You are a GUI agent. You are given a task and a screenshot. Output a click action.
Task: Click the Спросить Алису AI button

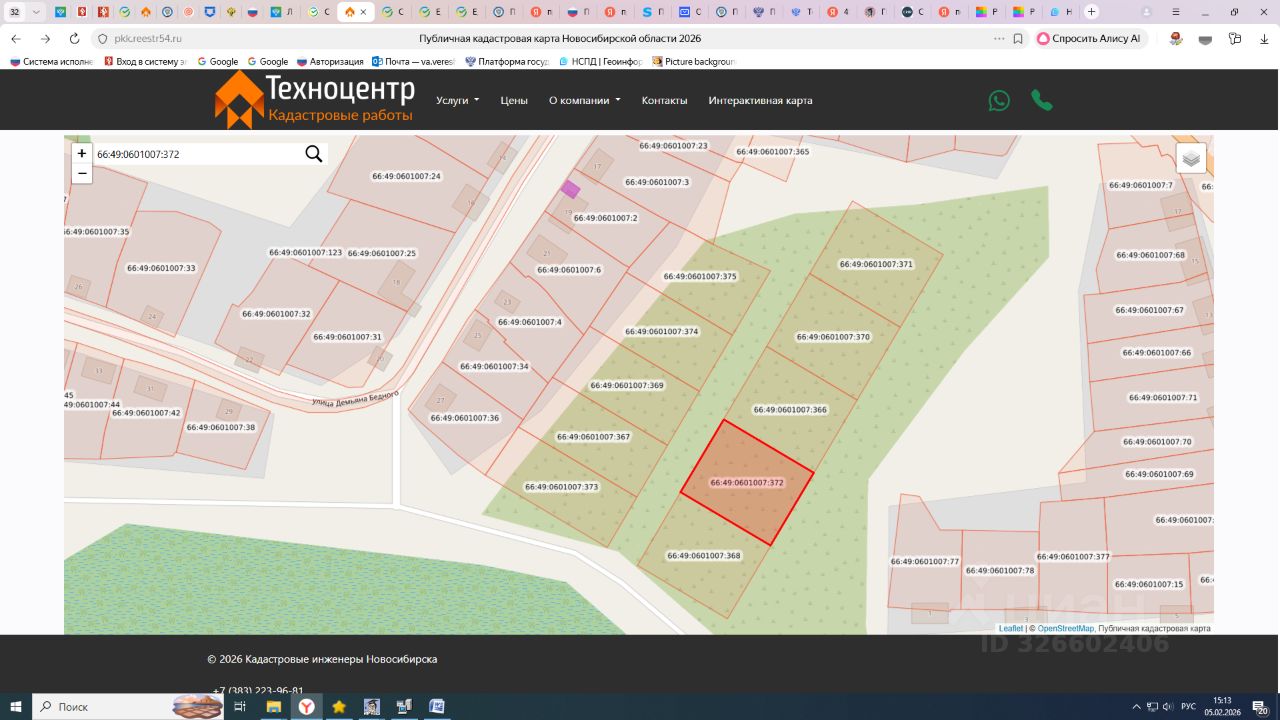click(x=1089, y=38)
